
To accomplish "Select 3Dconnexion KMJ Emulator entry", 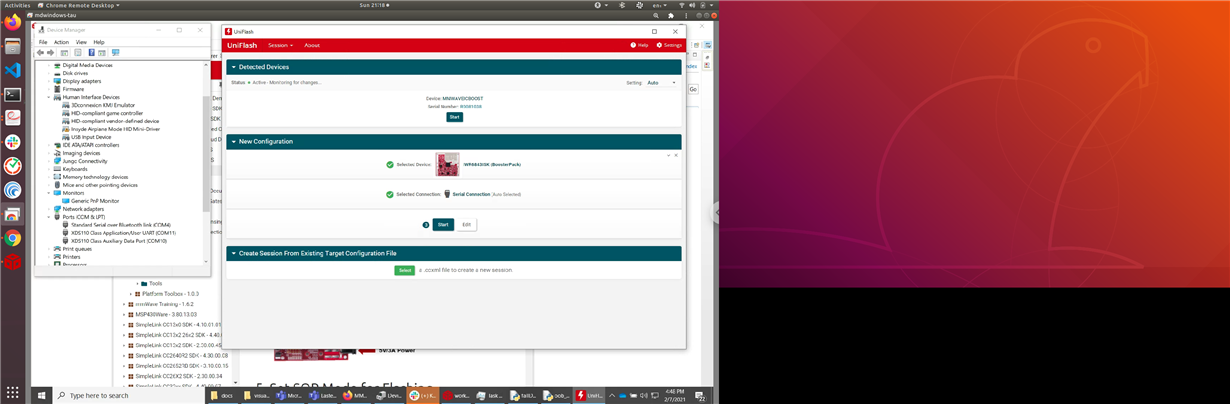I will pos(103,105).
